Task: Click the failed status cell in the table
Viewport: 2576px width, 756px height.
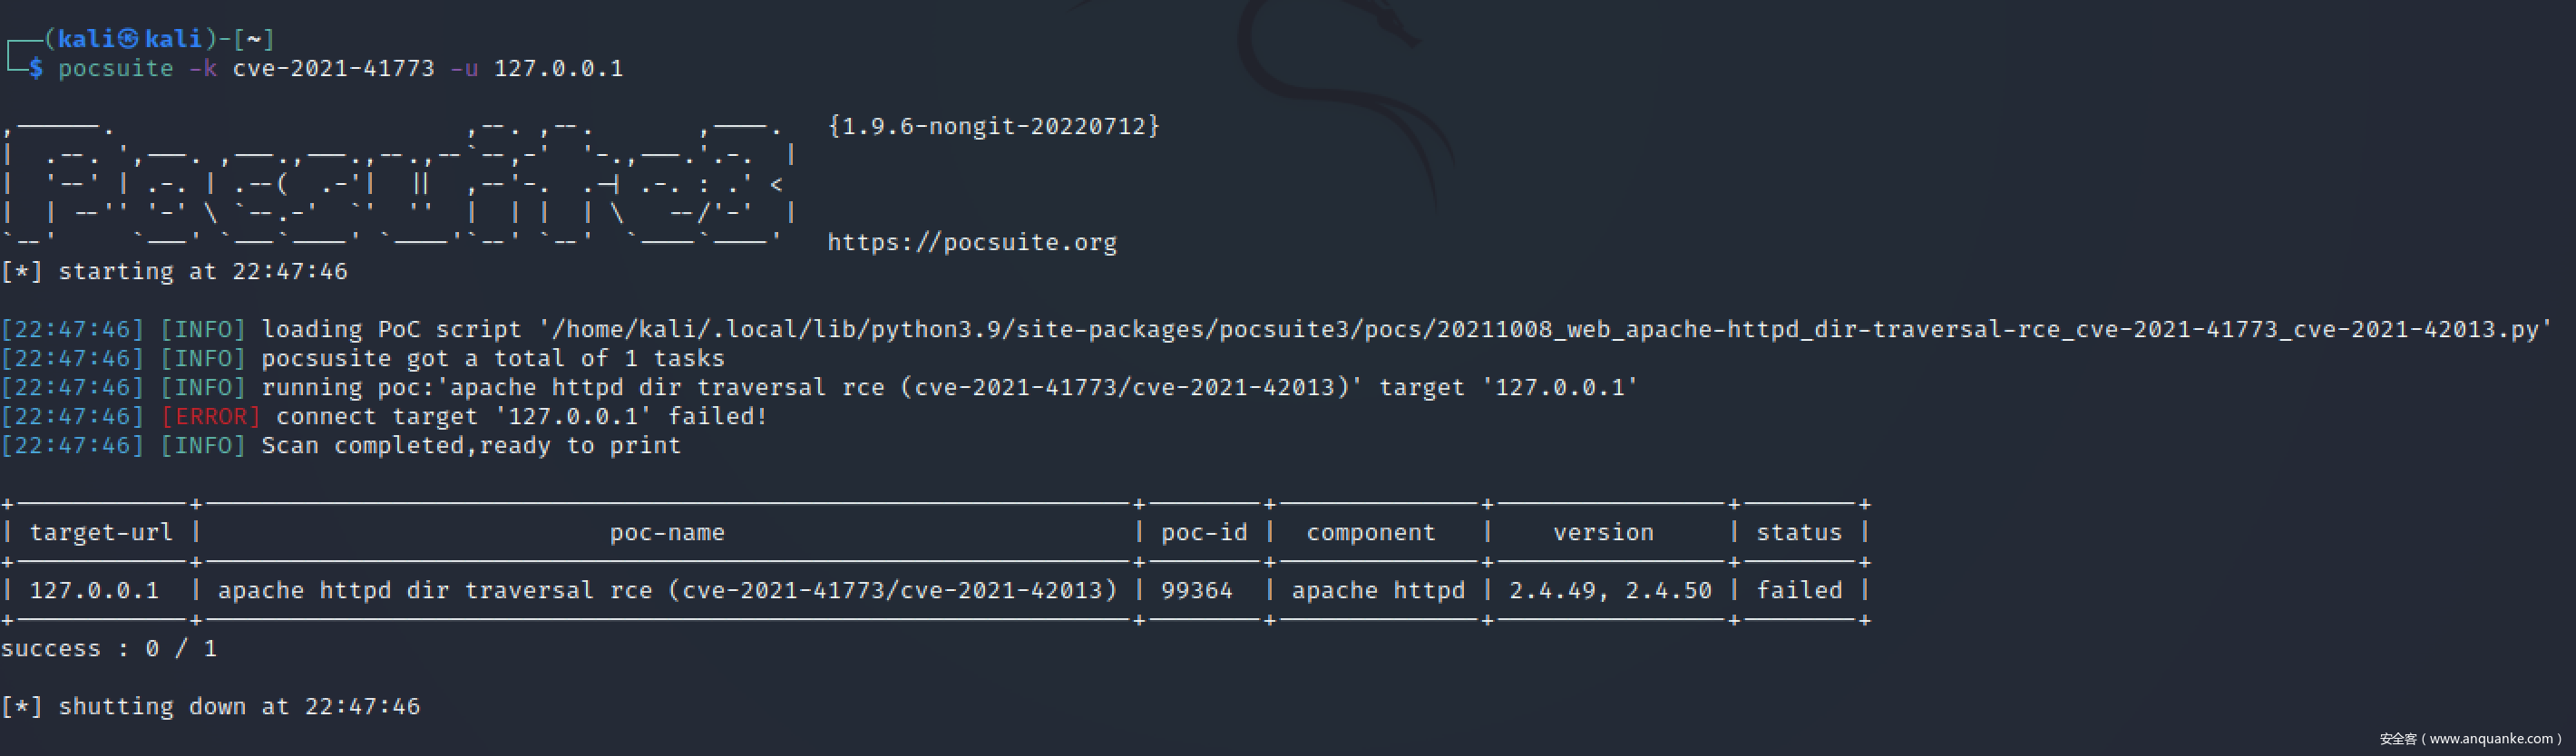Action: point(1798,591)
